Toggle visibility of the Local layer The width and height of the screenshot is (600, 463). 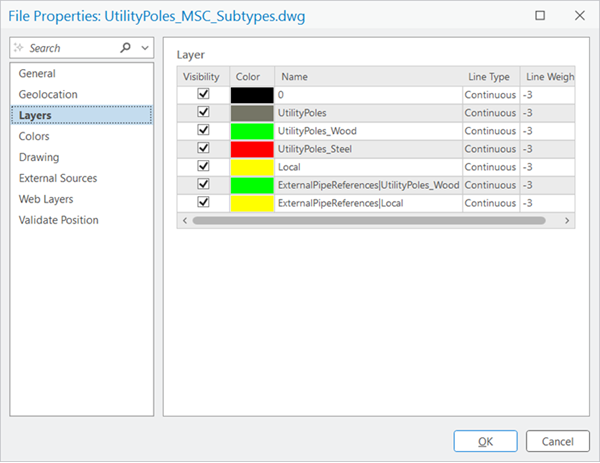pos(204,167)
